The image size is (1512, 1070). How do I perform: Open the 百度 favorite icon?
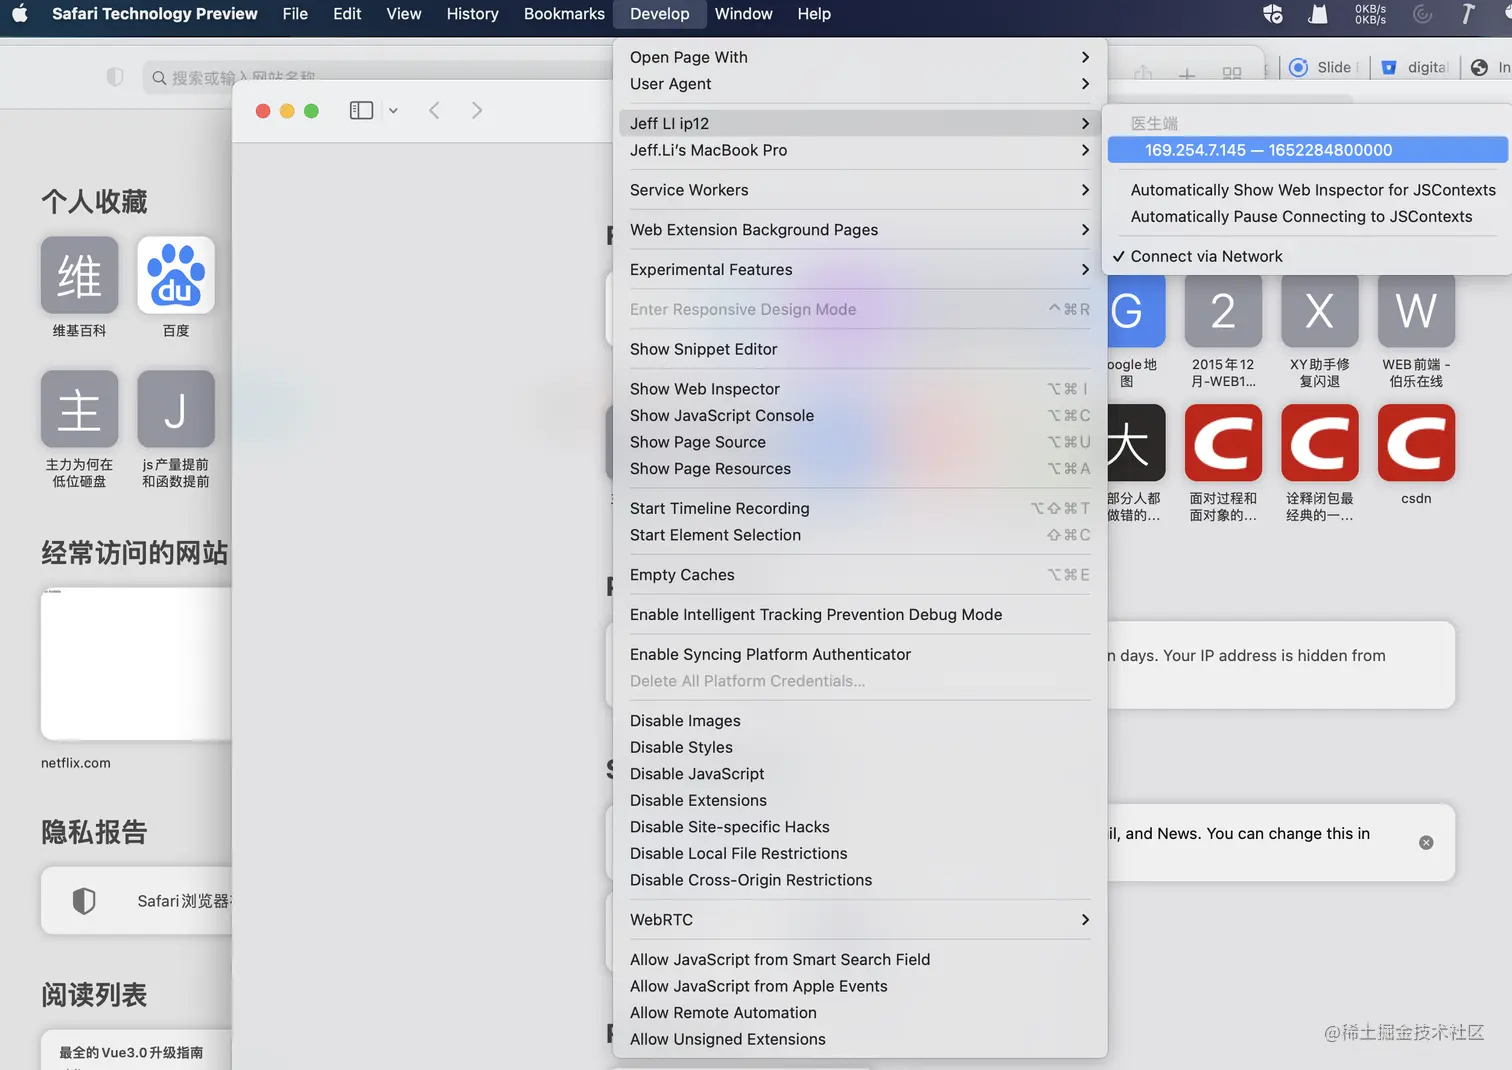176,275
